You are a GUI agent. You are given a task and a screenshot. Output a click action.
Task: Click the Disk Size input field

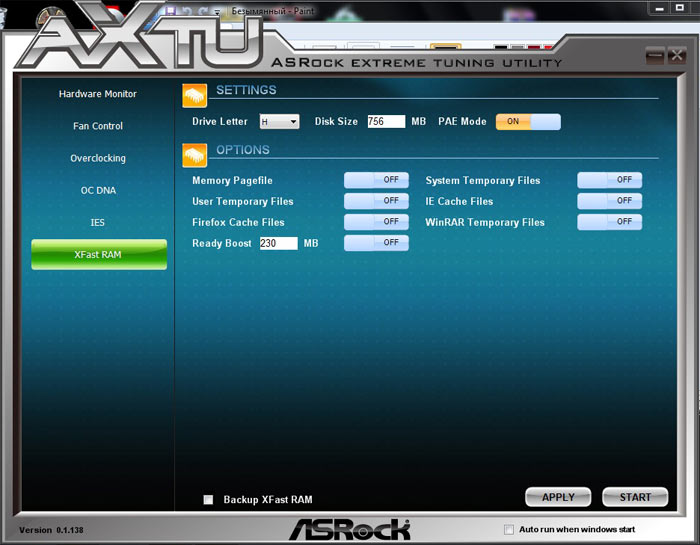(385, 122)
